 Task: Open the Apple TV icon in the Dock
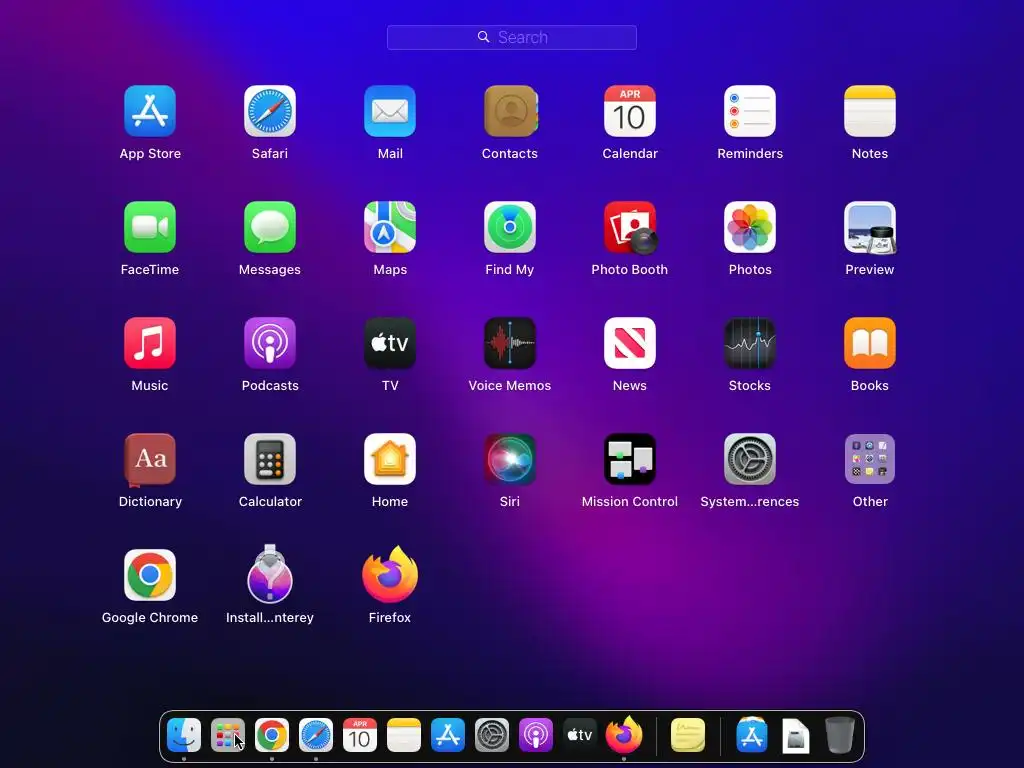580,735
